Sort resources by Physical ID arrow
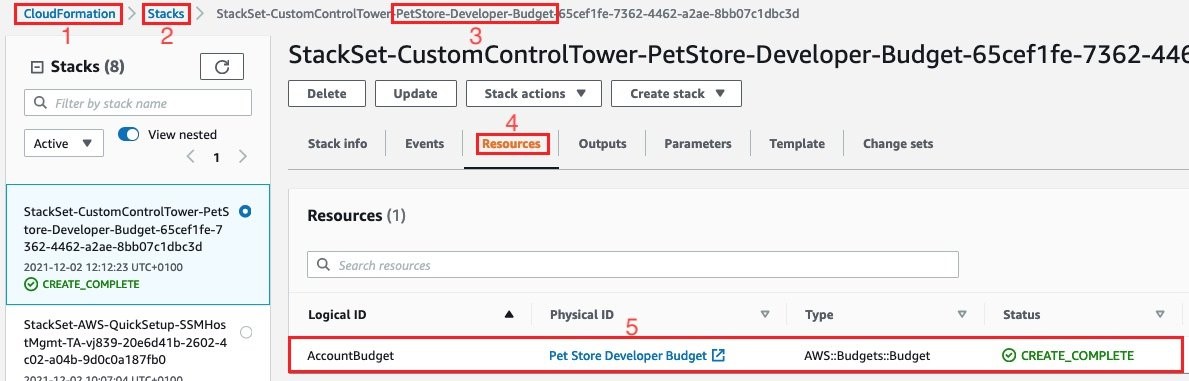1189x381 pixels. (x=765, y=314)
